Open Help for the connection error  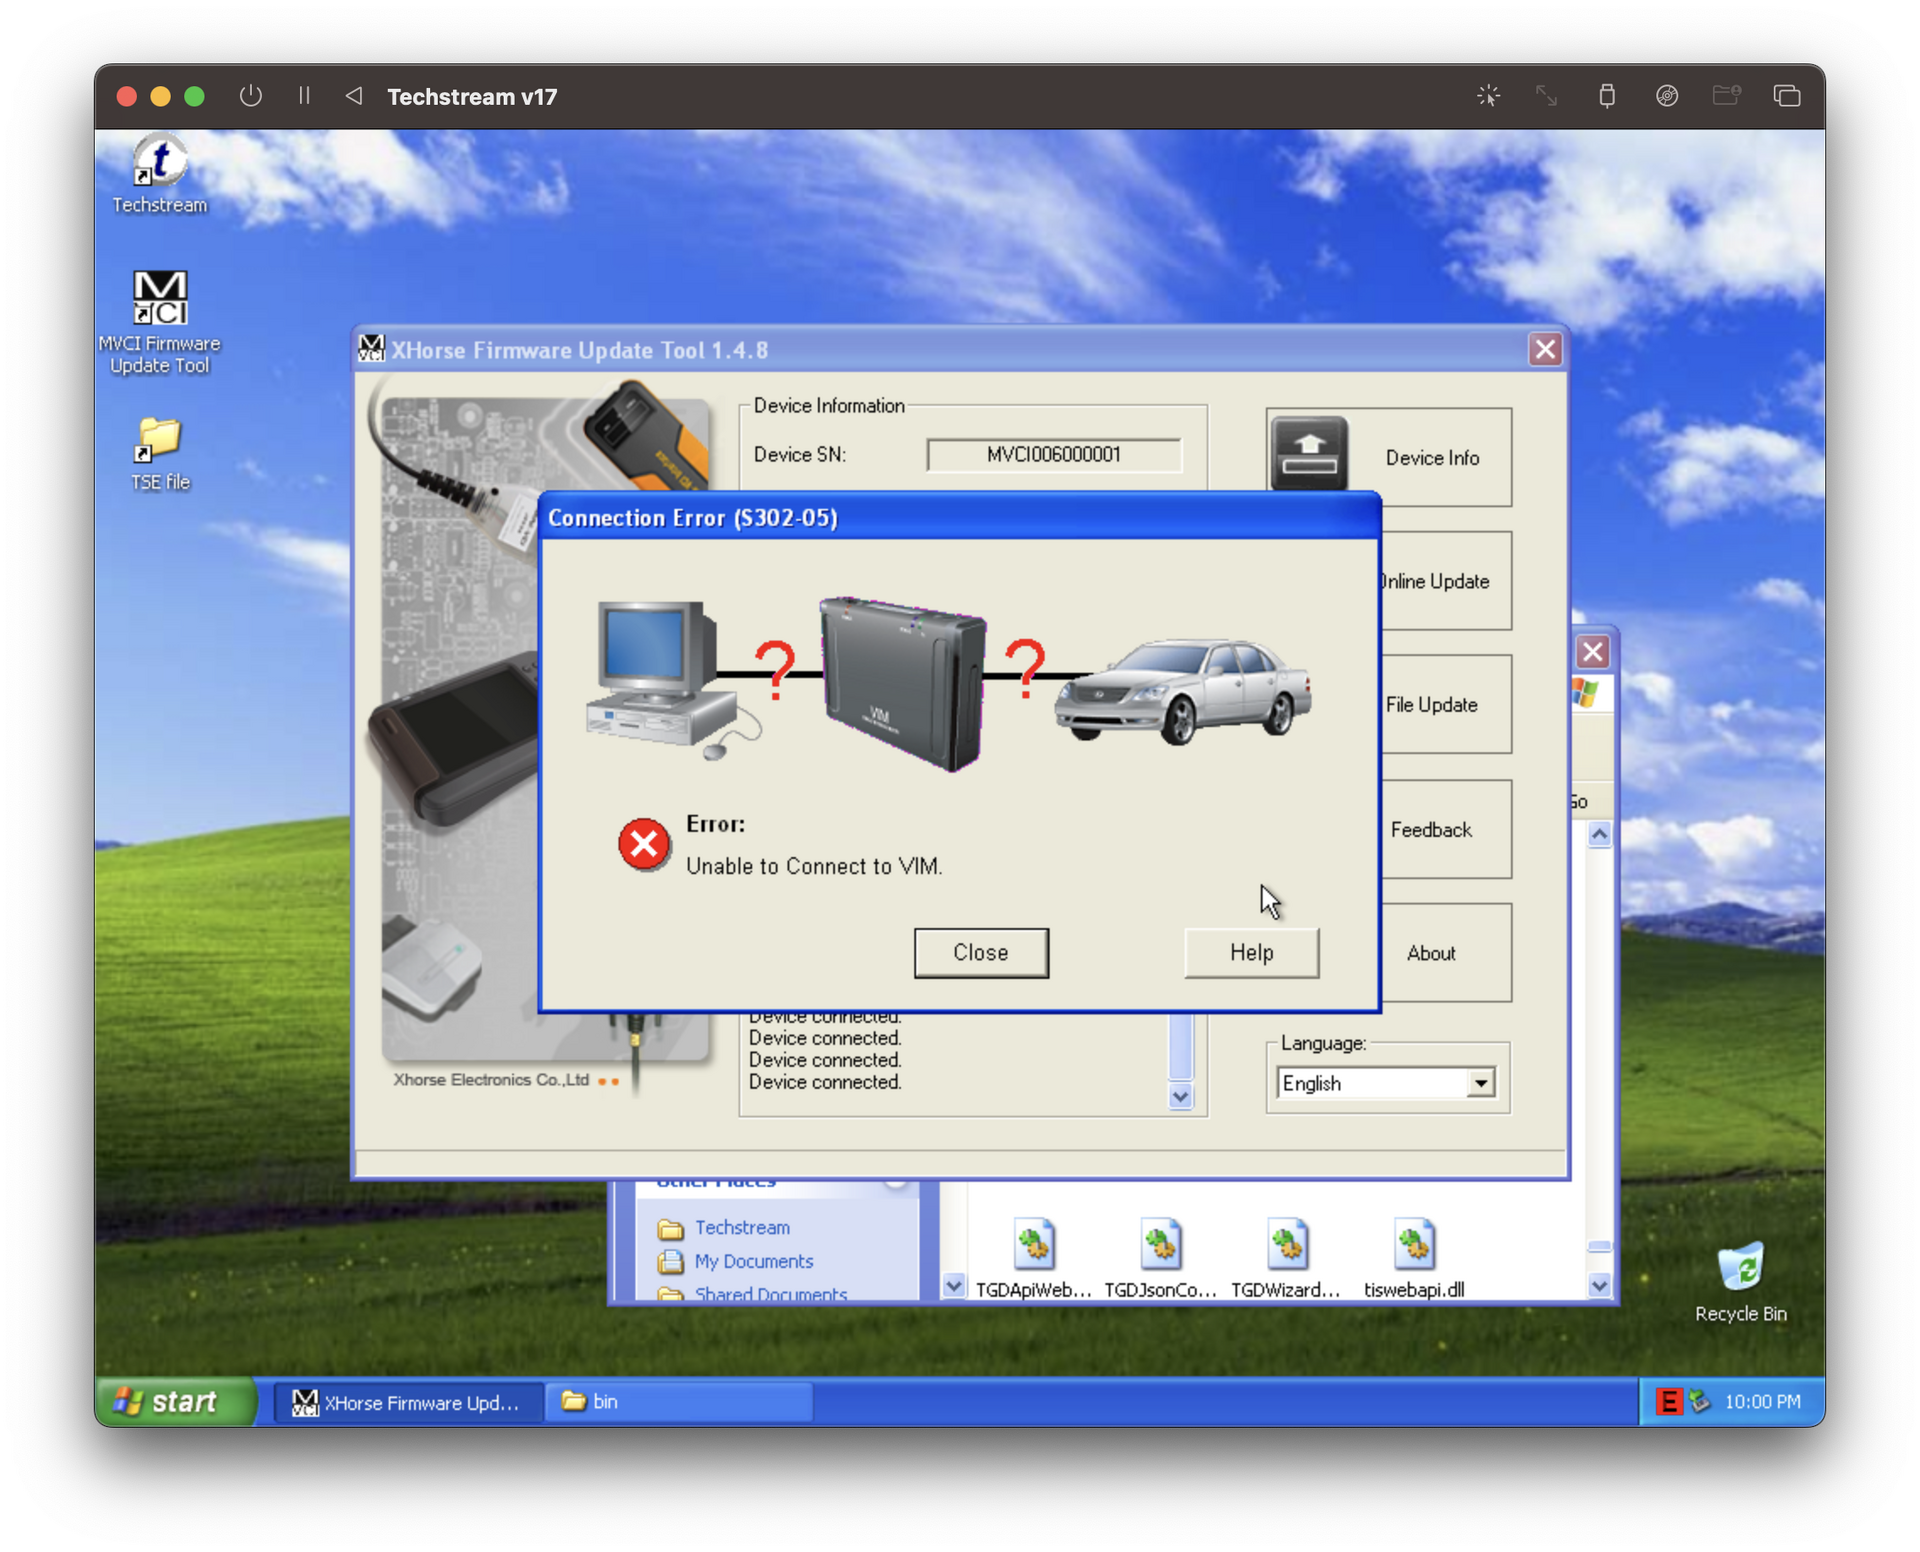point(1251,952)
